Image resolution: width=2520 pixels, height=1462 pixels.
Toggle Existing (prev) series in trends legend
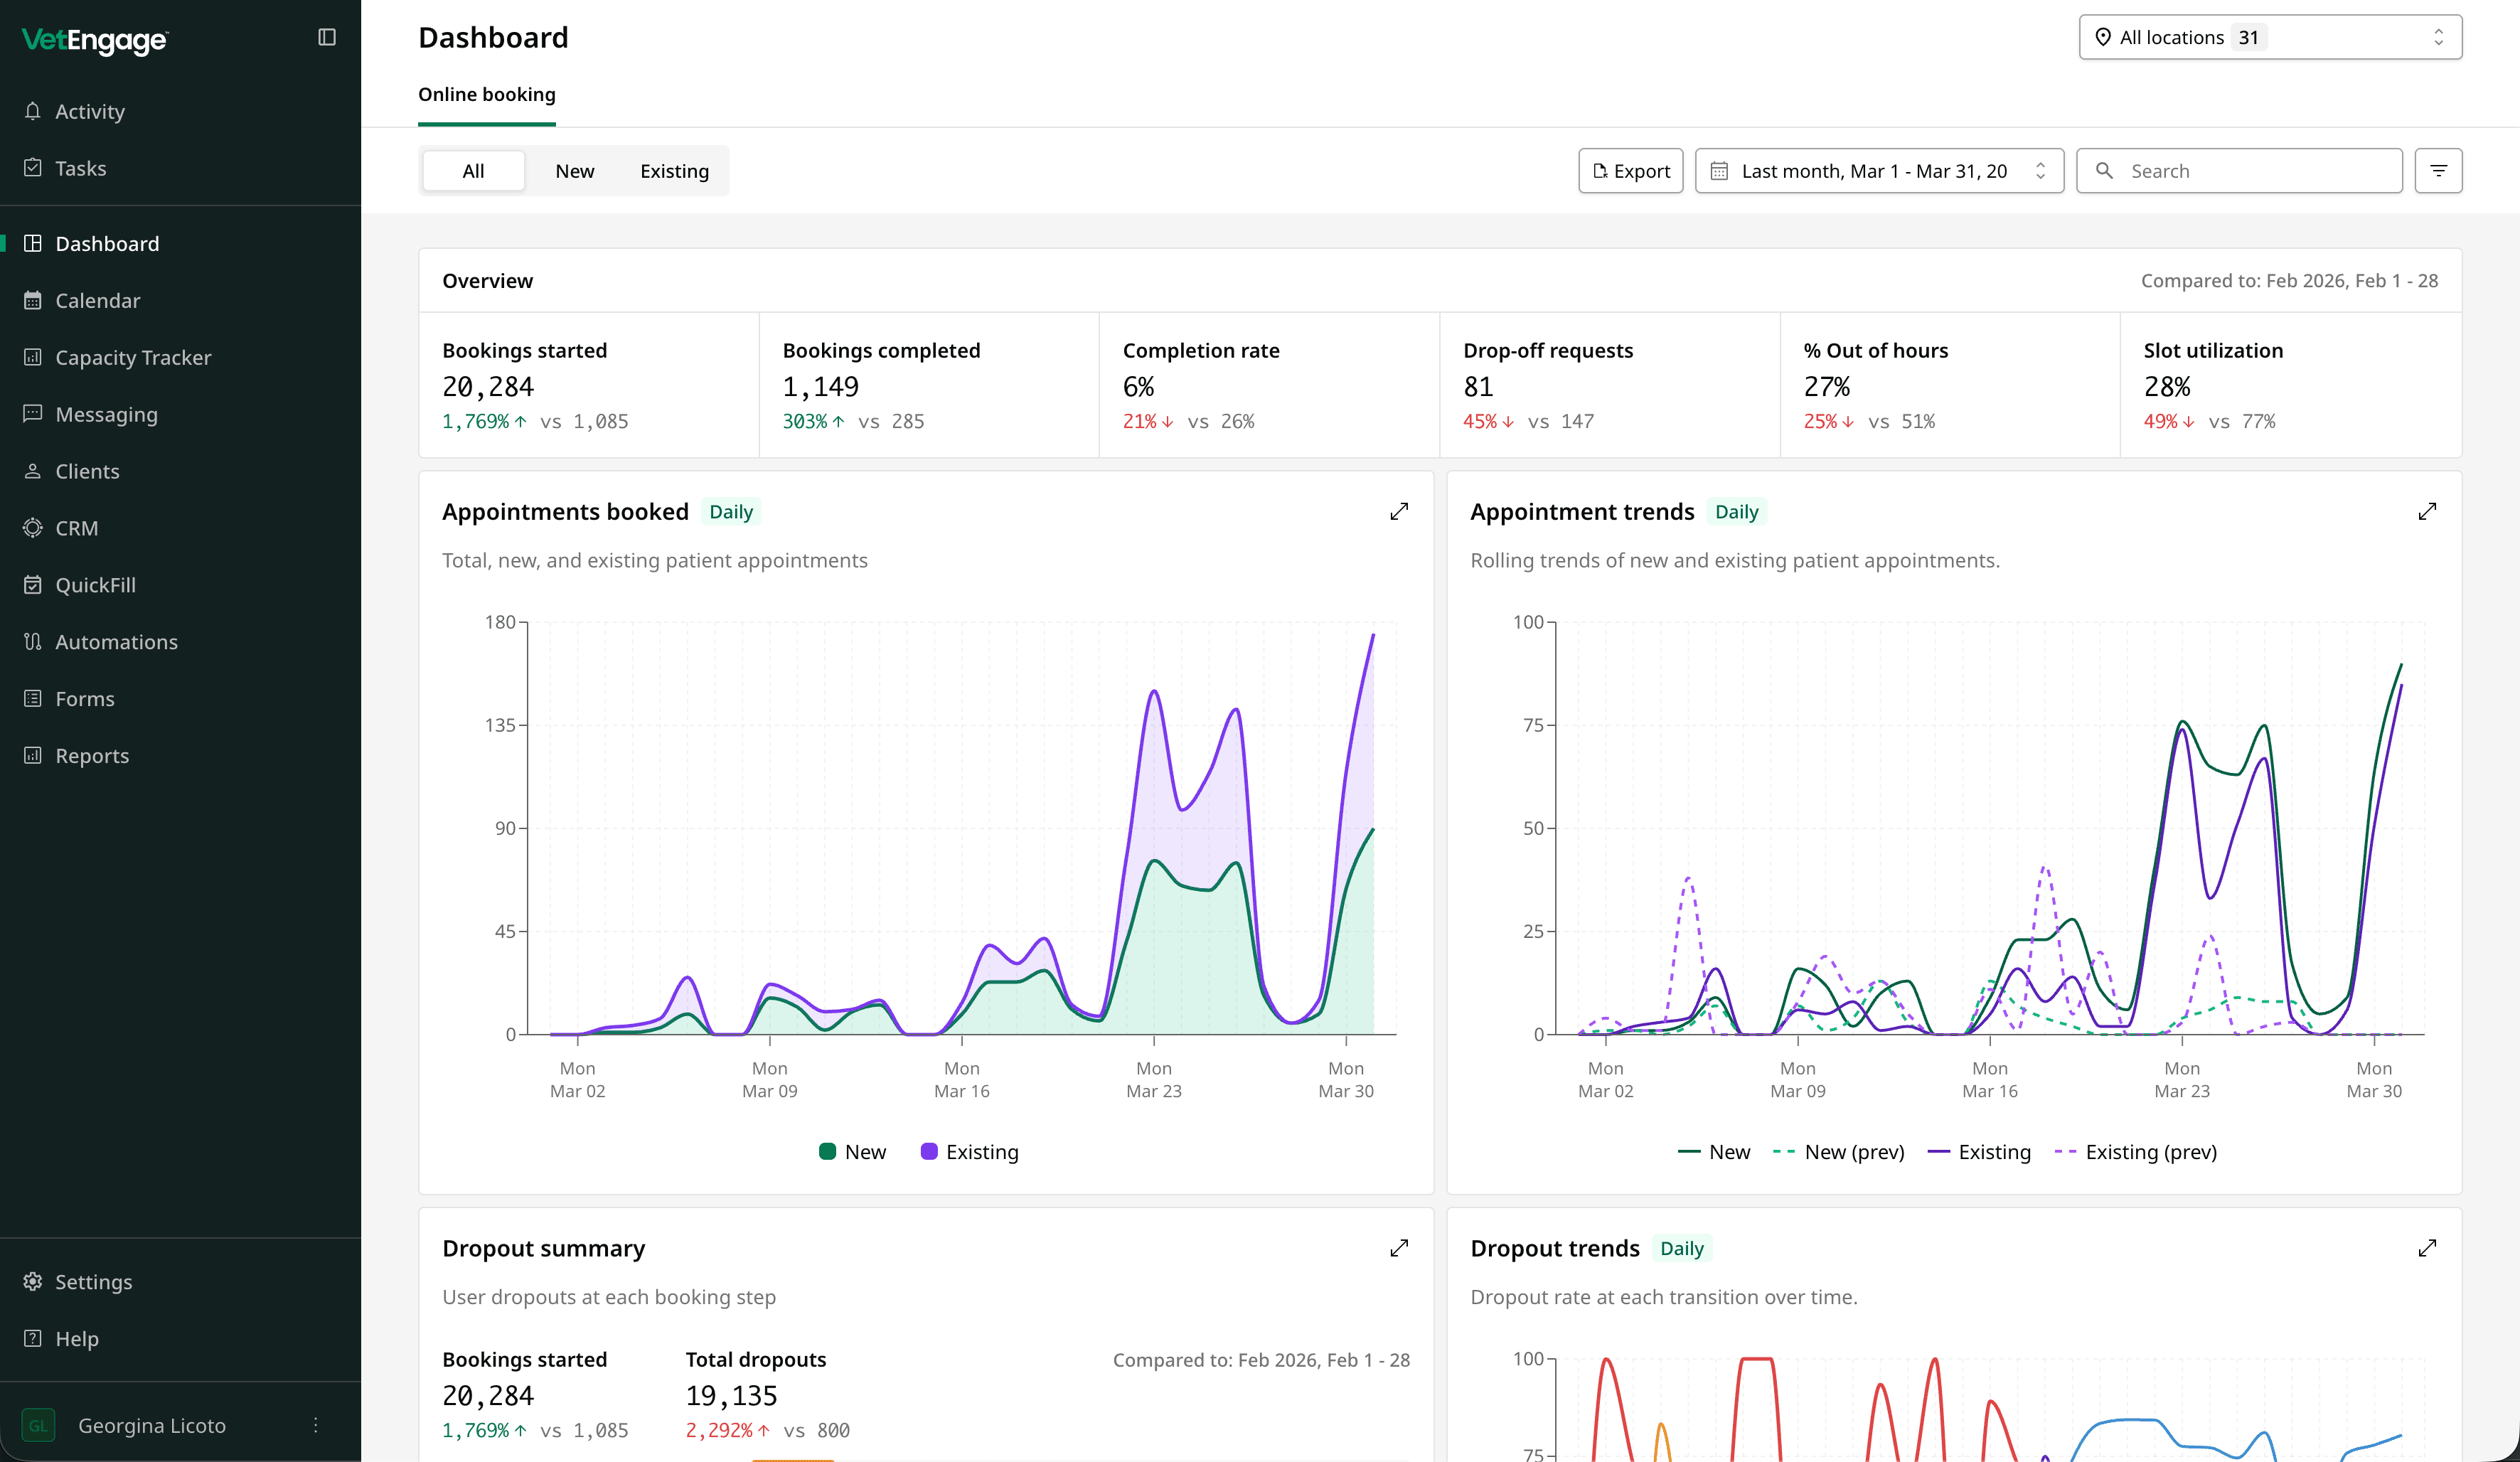coord(2135,1152)
